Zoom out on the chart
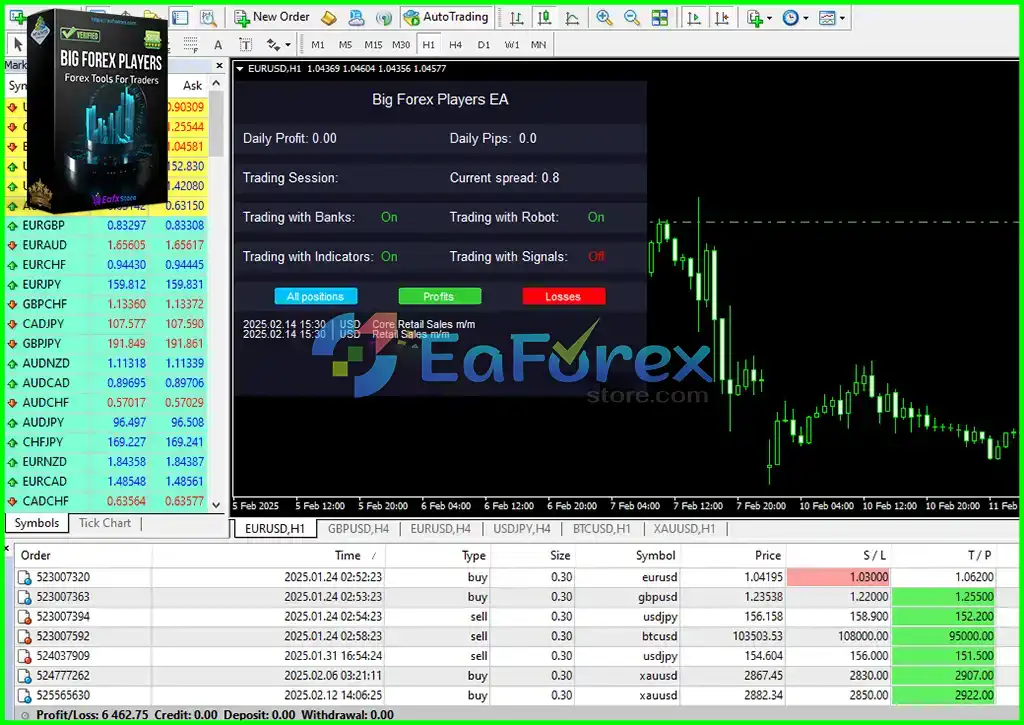 [x=632, y=18]
